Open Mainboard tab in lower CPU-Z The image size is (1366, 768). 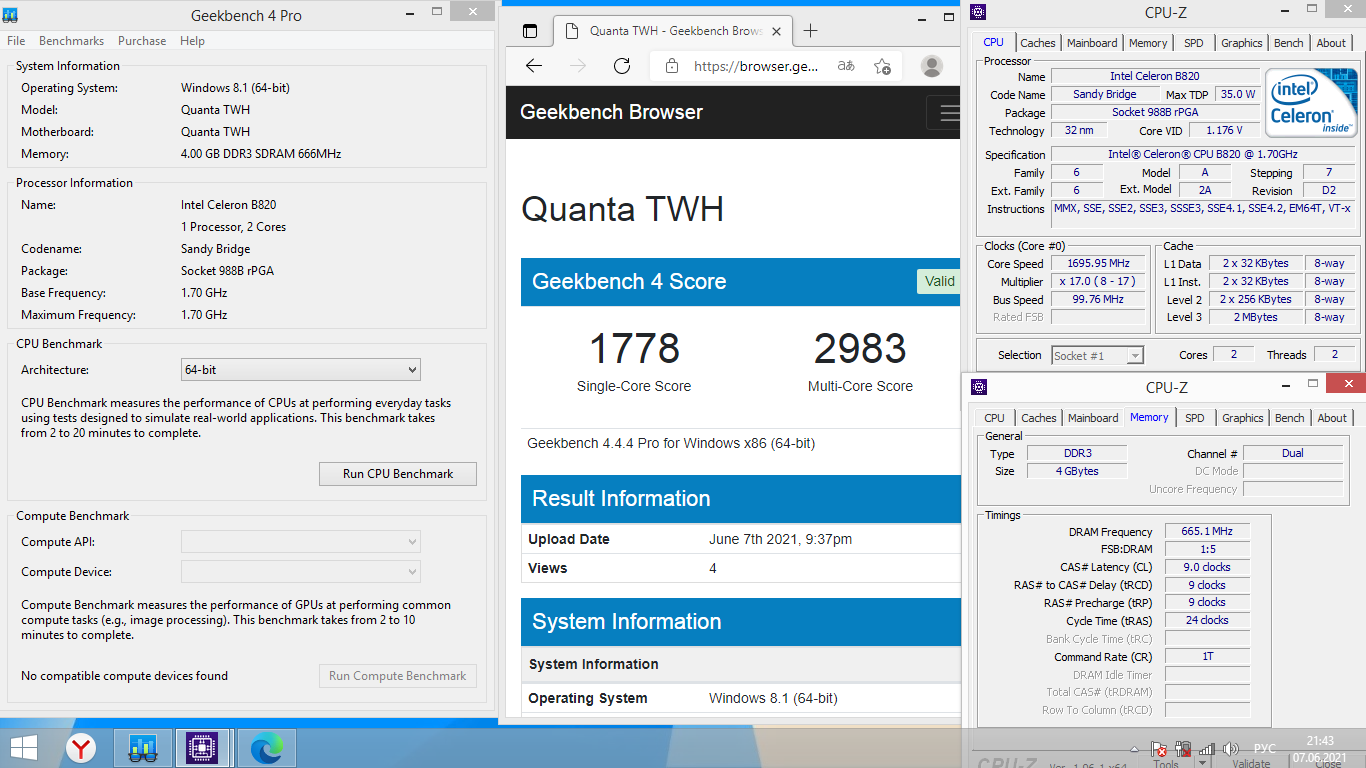[x=1093, y=418]
